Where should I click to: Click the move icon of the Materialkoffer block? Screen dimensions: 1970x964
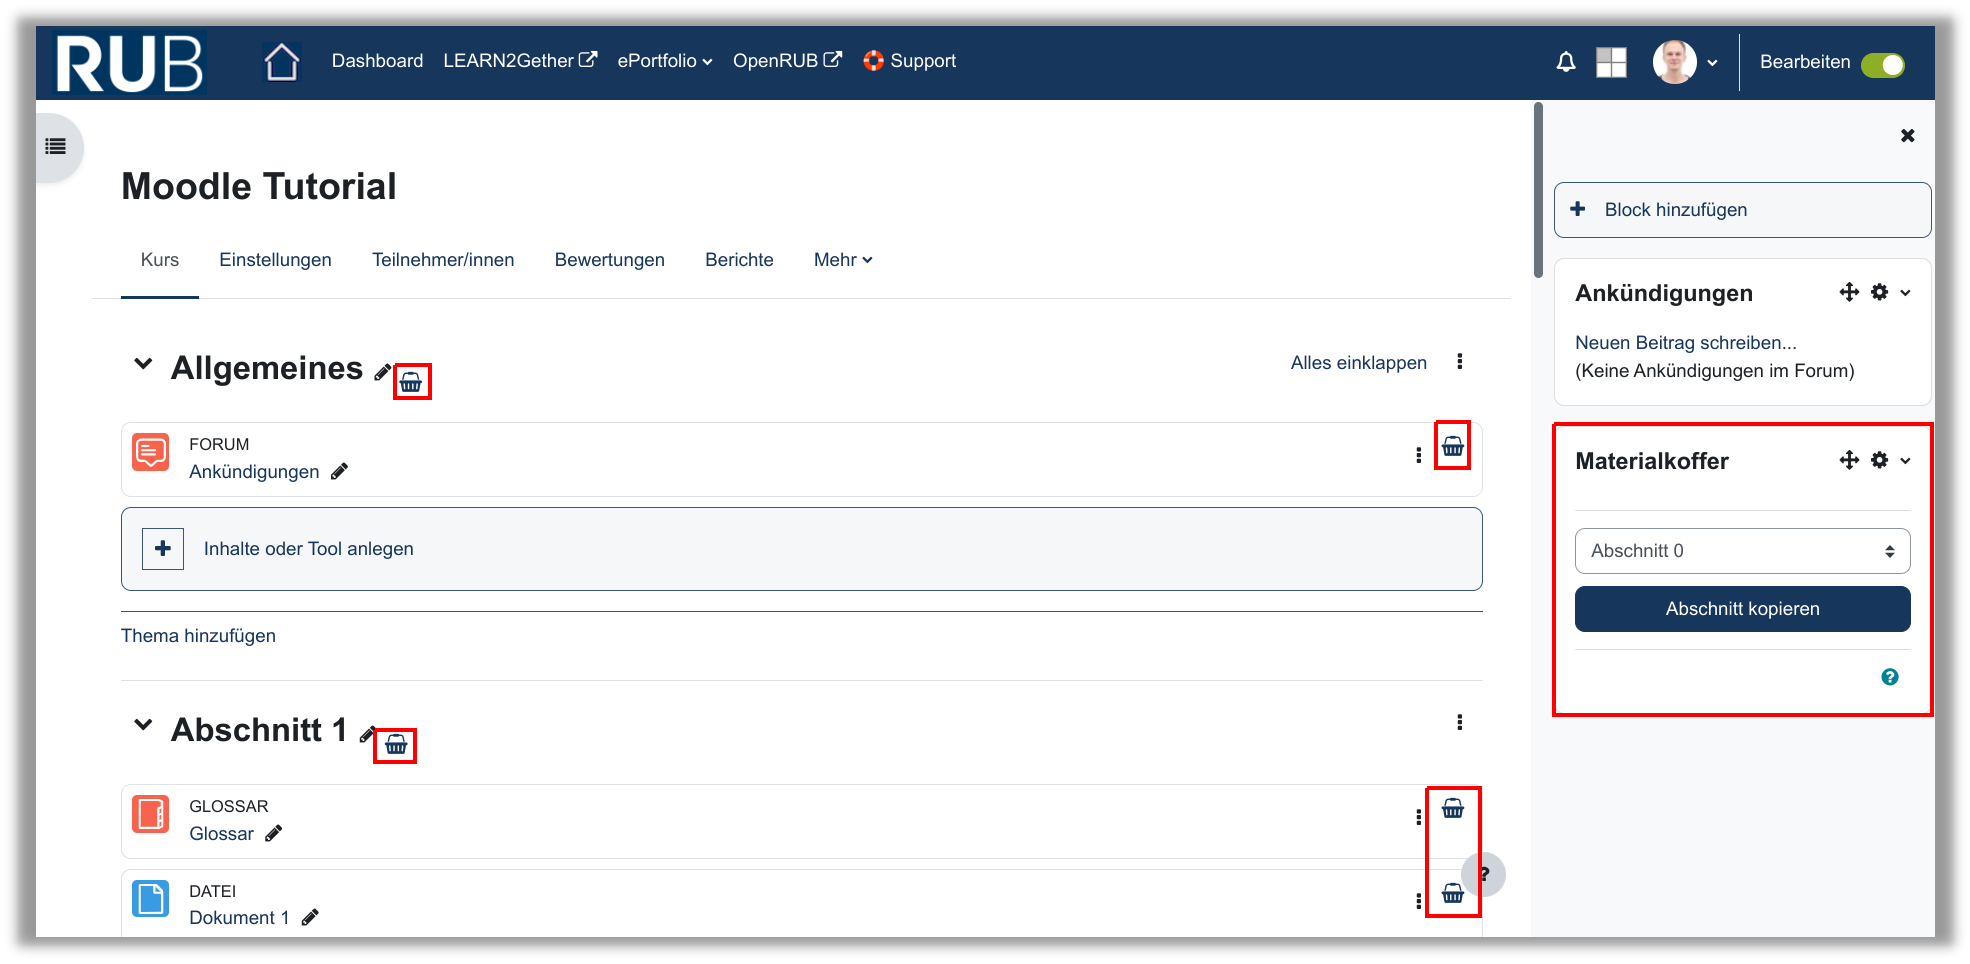[x=1849, y=460]
